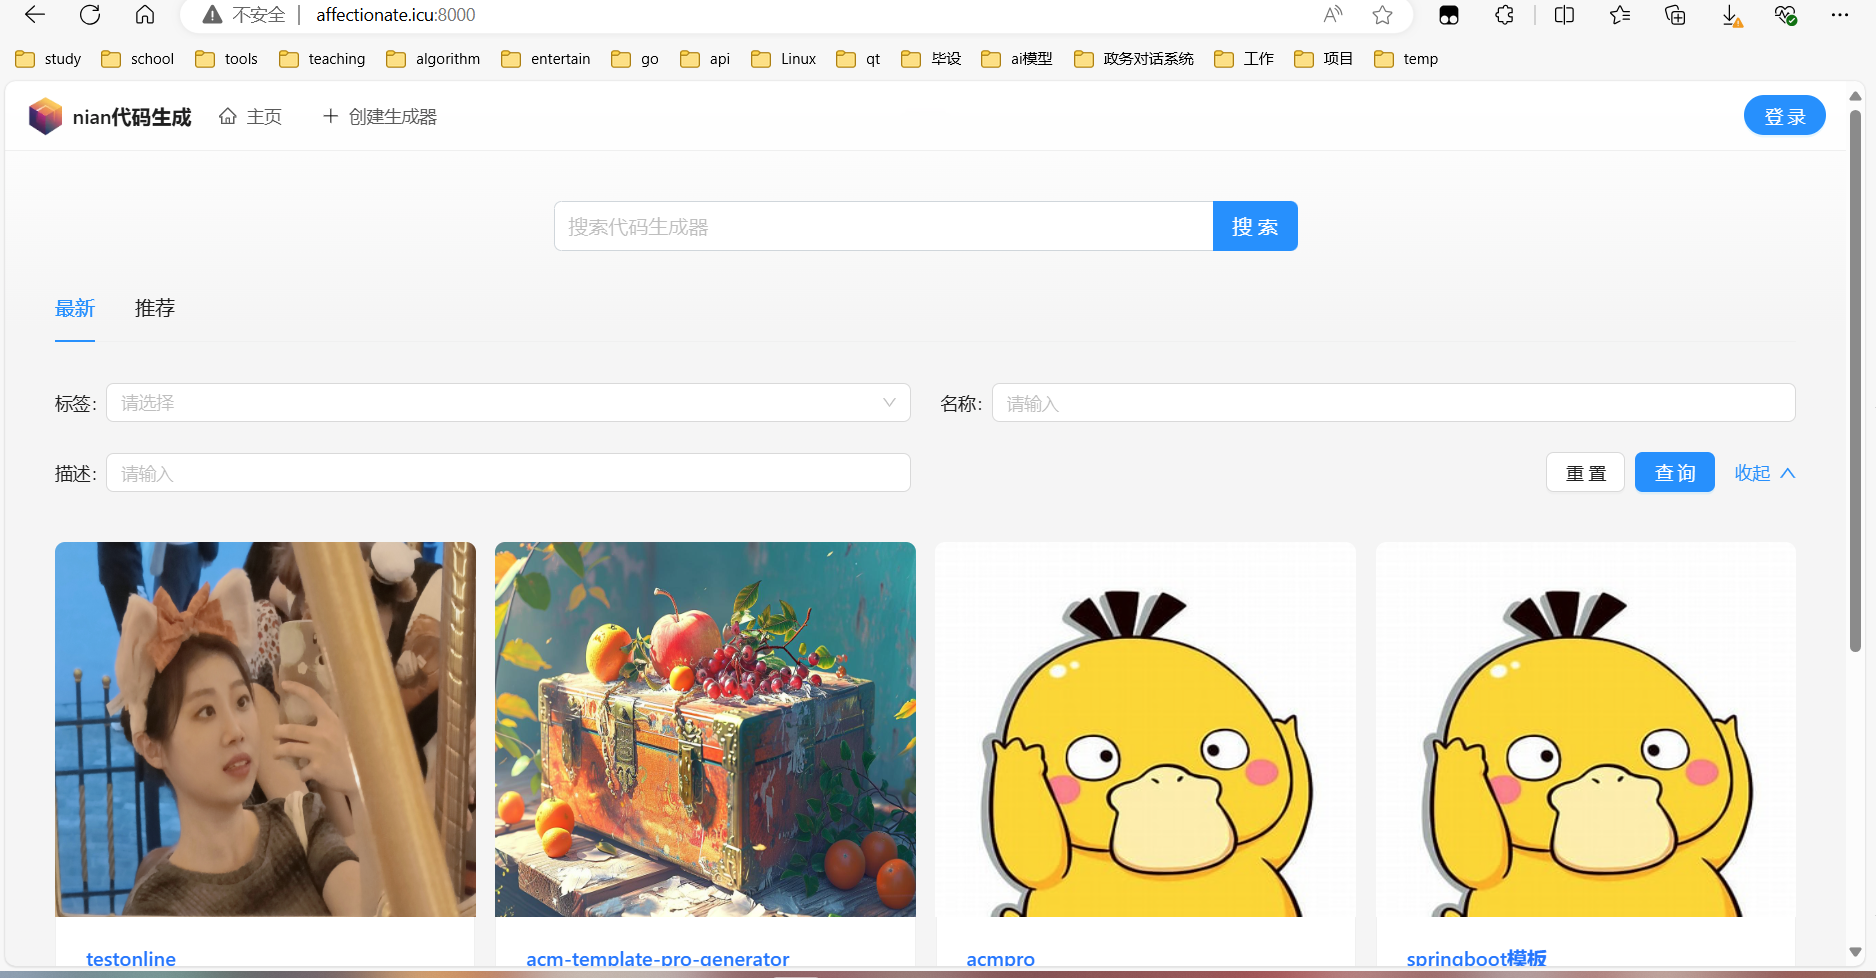Open the study bookmarks folder
This screenshot has width=1876, height=978.
(49, 59)
